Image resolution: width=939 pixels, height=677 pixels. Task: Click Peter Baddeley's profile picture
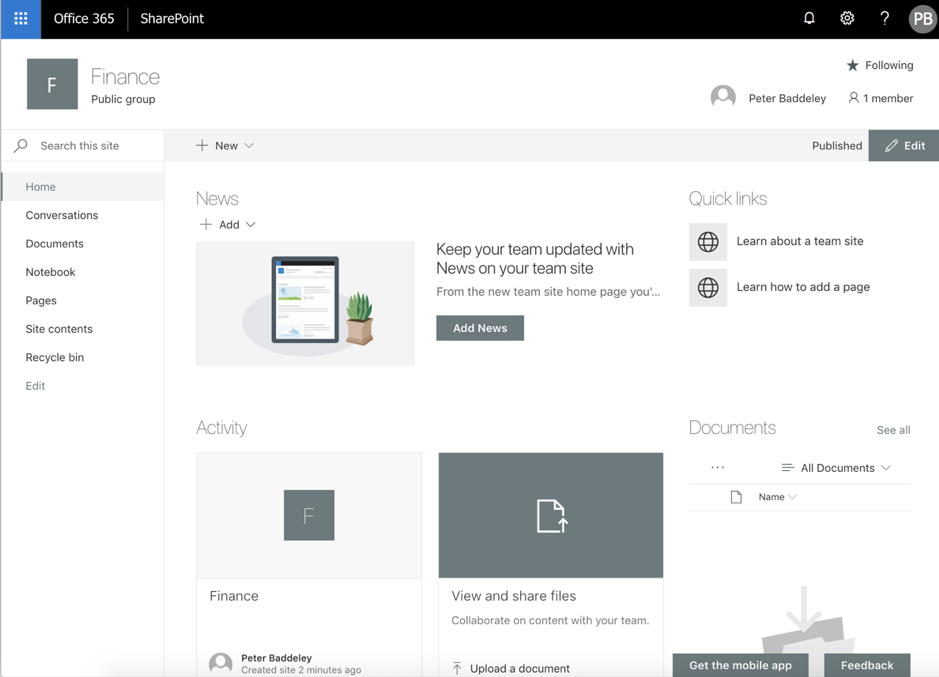pyautogui.click(x=723, y=97)
